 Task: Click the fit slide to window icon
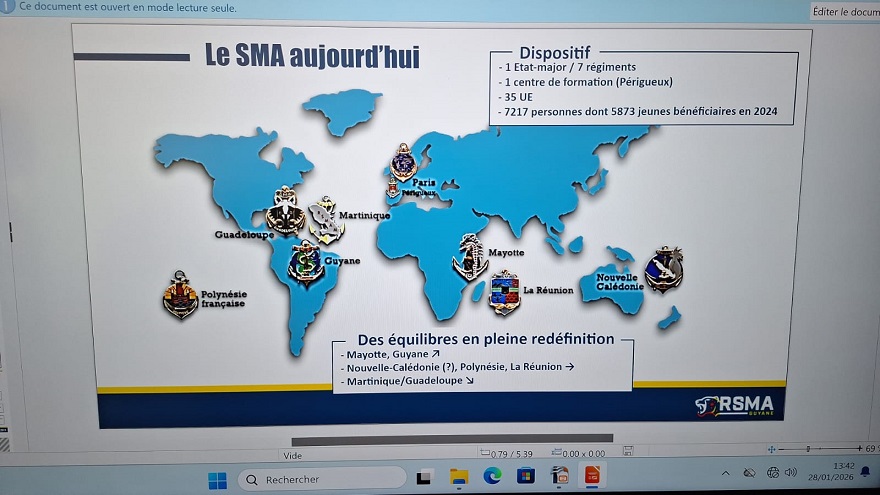click(x=769, y=450)
